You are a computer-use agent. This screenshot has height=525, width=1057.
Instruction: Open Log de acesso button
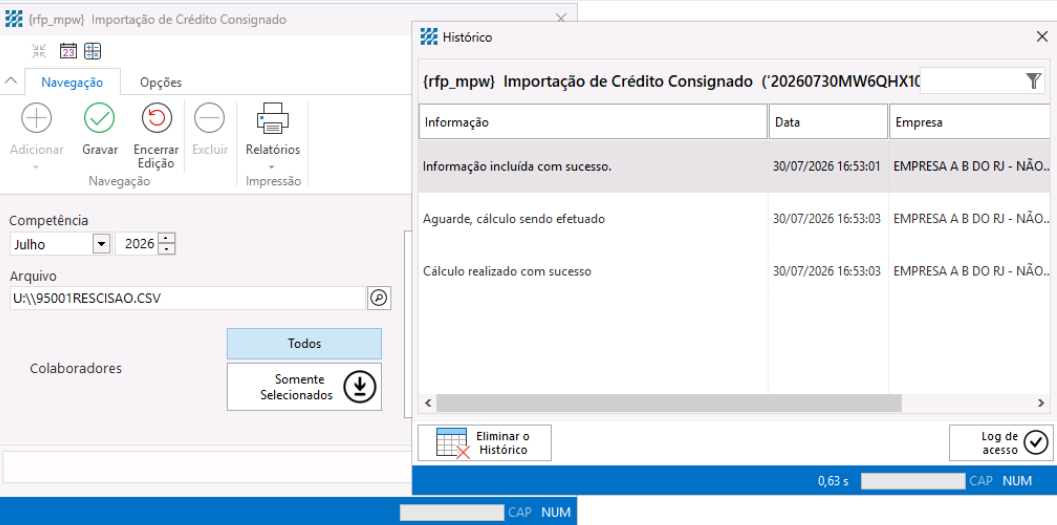(1001, 443)
